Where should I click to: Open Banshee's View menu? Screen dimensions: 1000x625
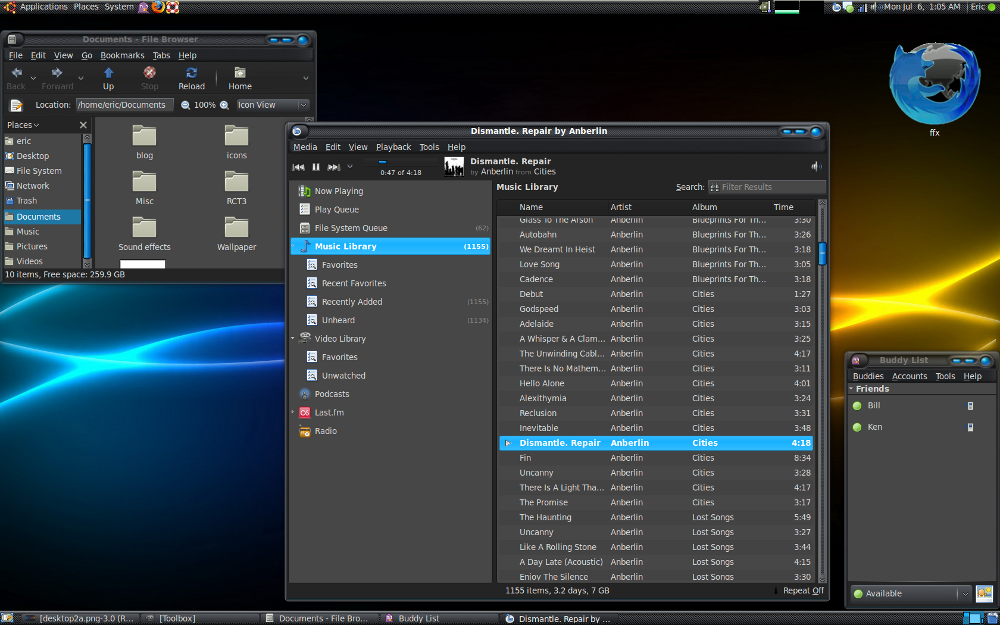click(358, 147)
